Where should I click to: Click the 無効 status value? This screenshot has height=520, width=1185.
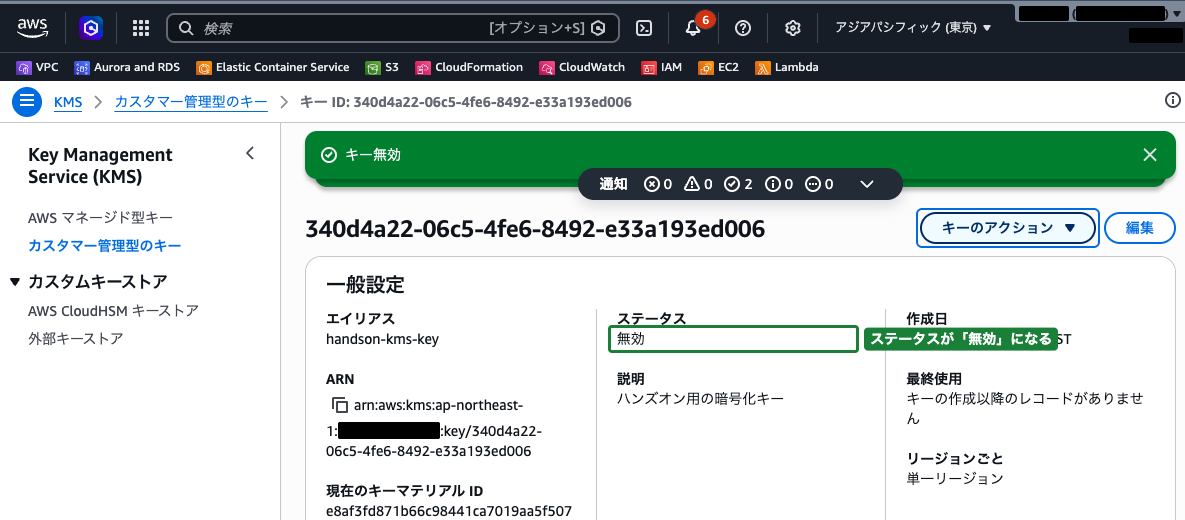click(x=631, y=339)
